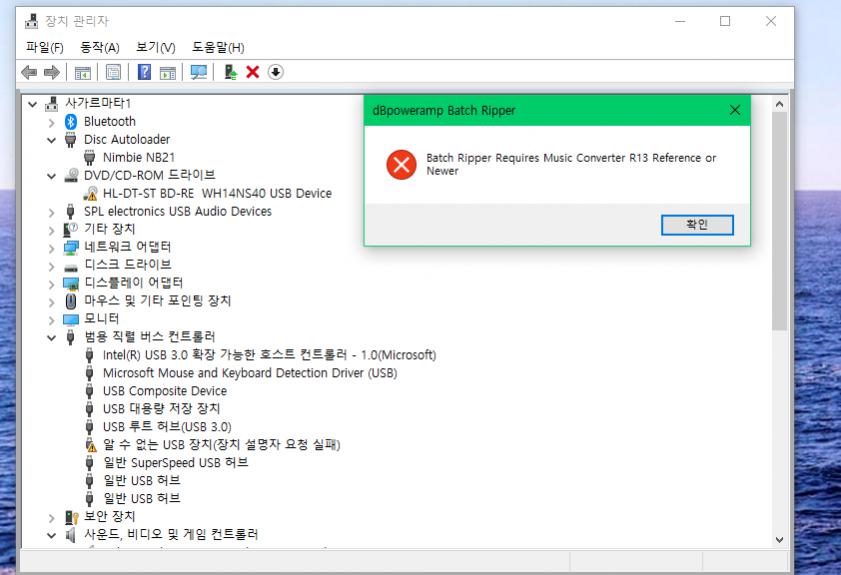Select the Nimbie NB21 device
Screen dimensions: 841x575
pyautogui.click(x=125, y=157)
